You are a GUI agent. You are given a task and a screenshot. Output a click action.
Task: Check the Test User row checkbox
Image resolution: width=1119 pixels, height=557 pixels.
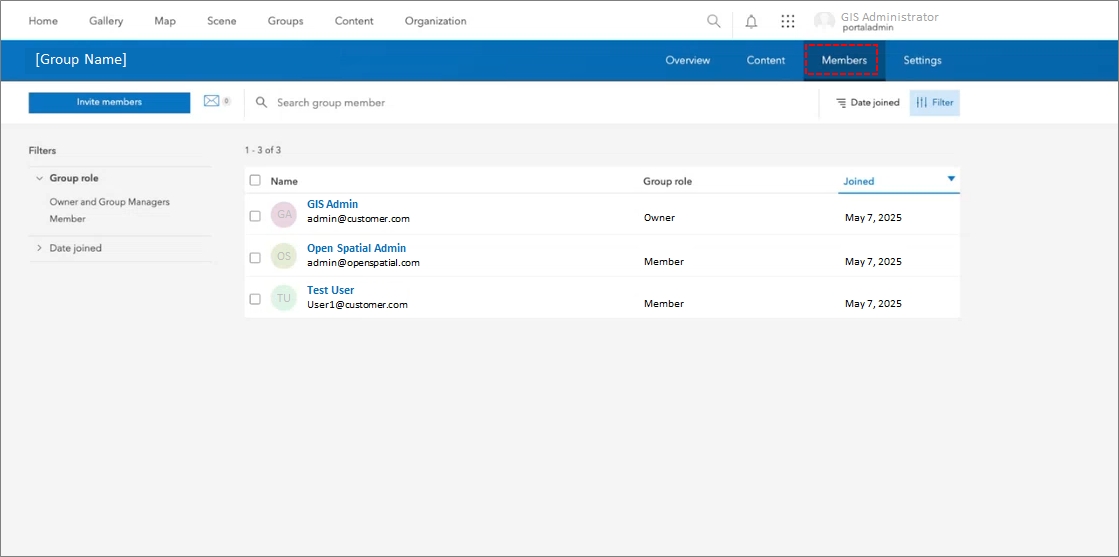255,299
